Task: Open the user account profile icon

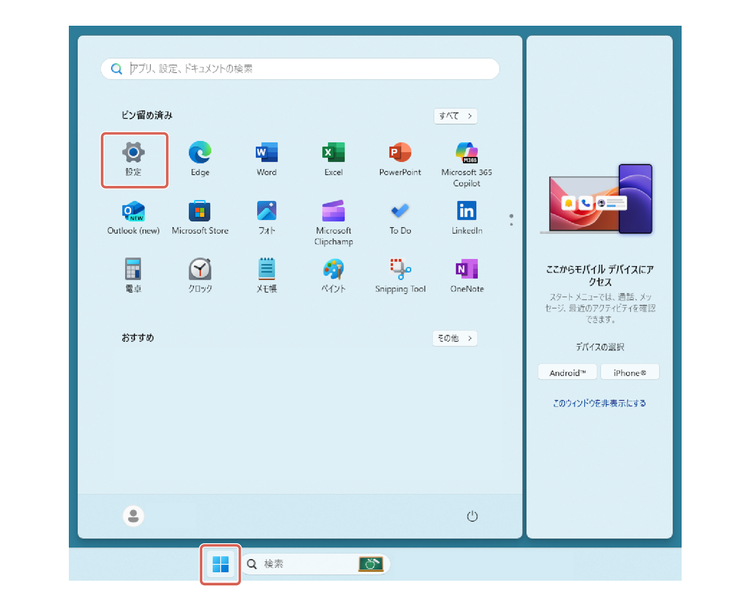Action: point(133,516)
